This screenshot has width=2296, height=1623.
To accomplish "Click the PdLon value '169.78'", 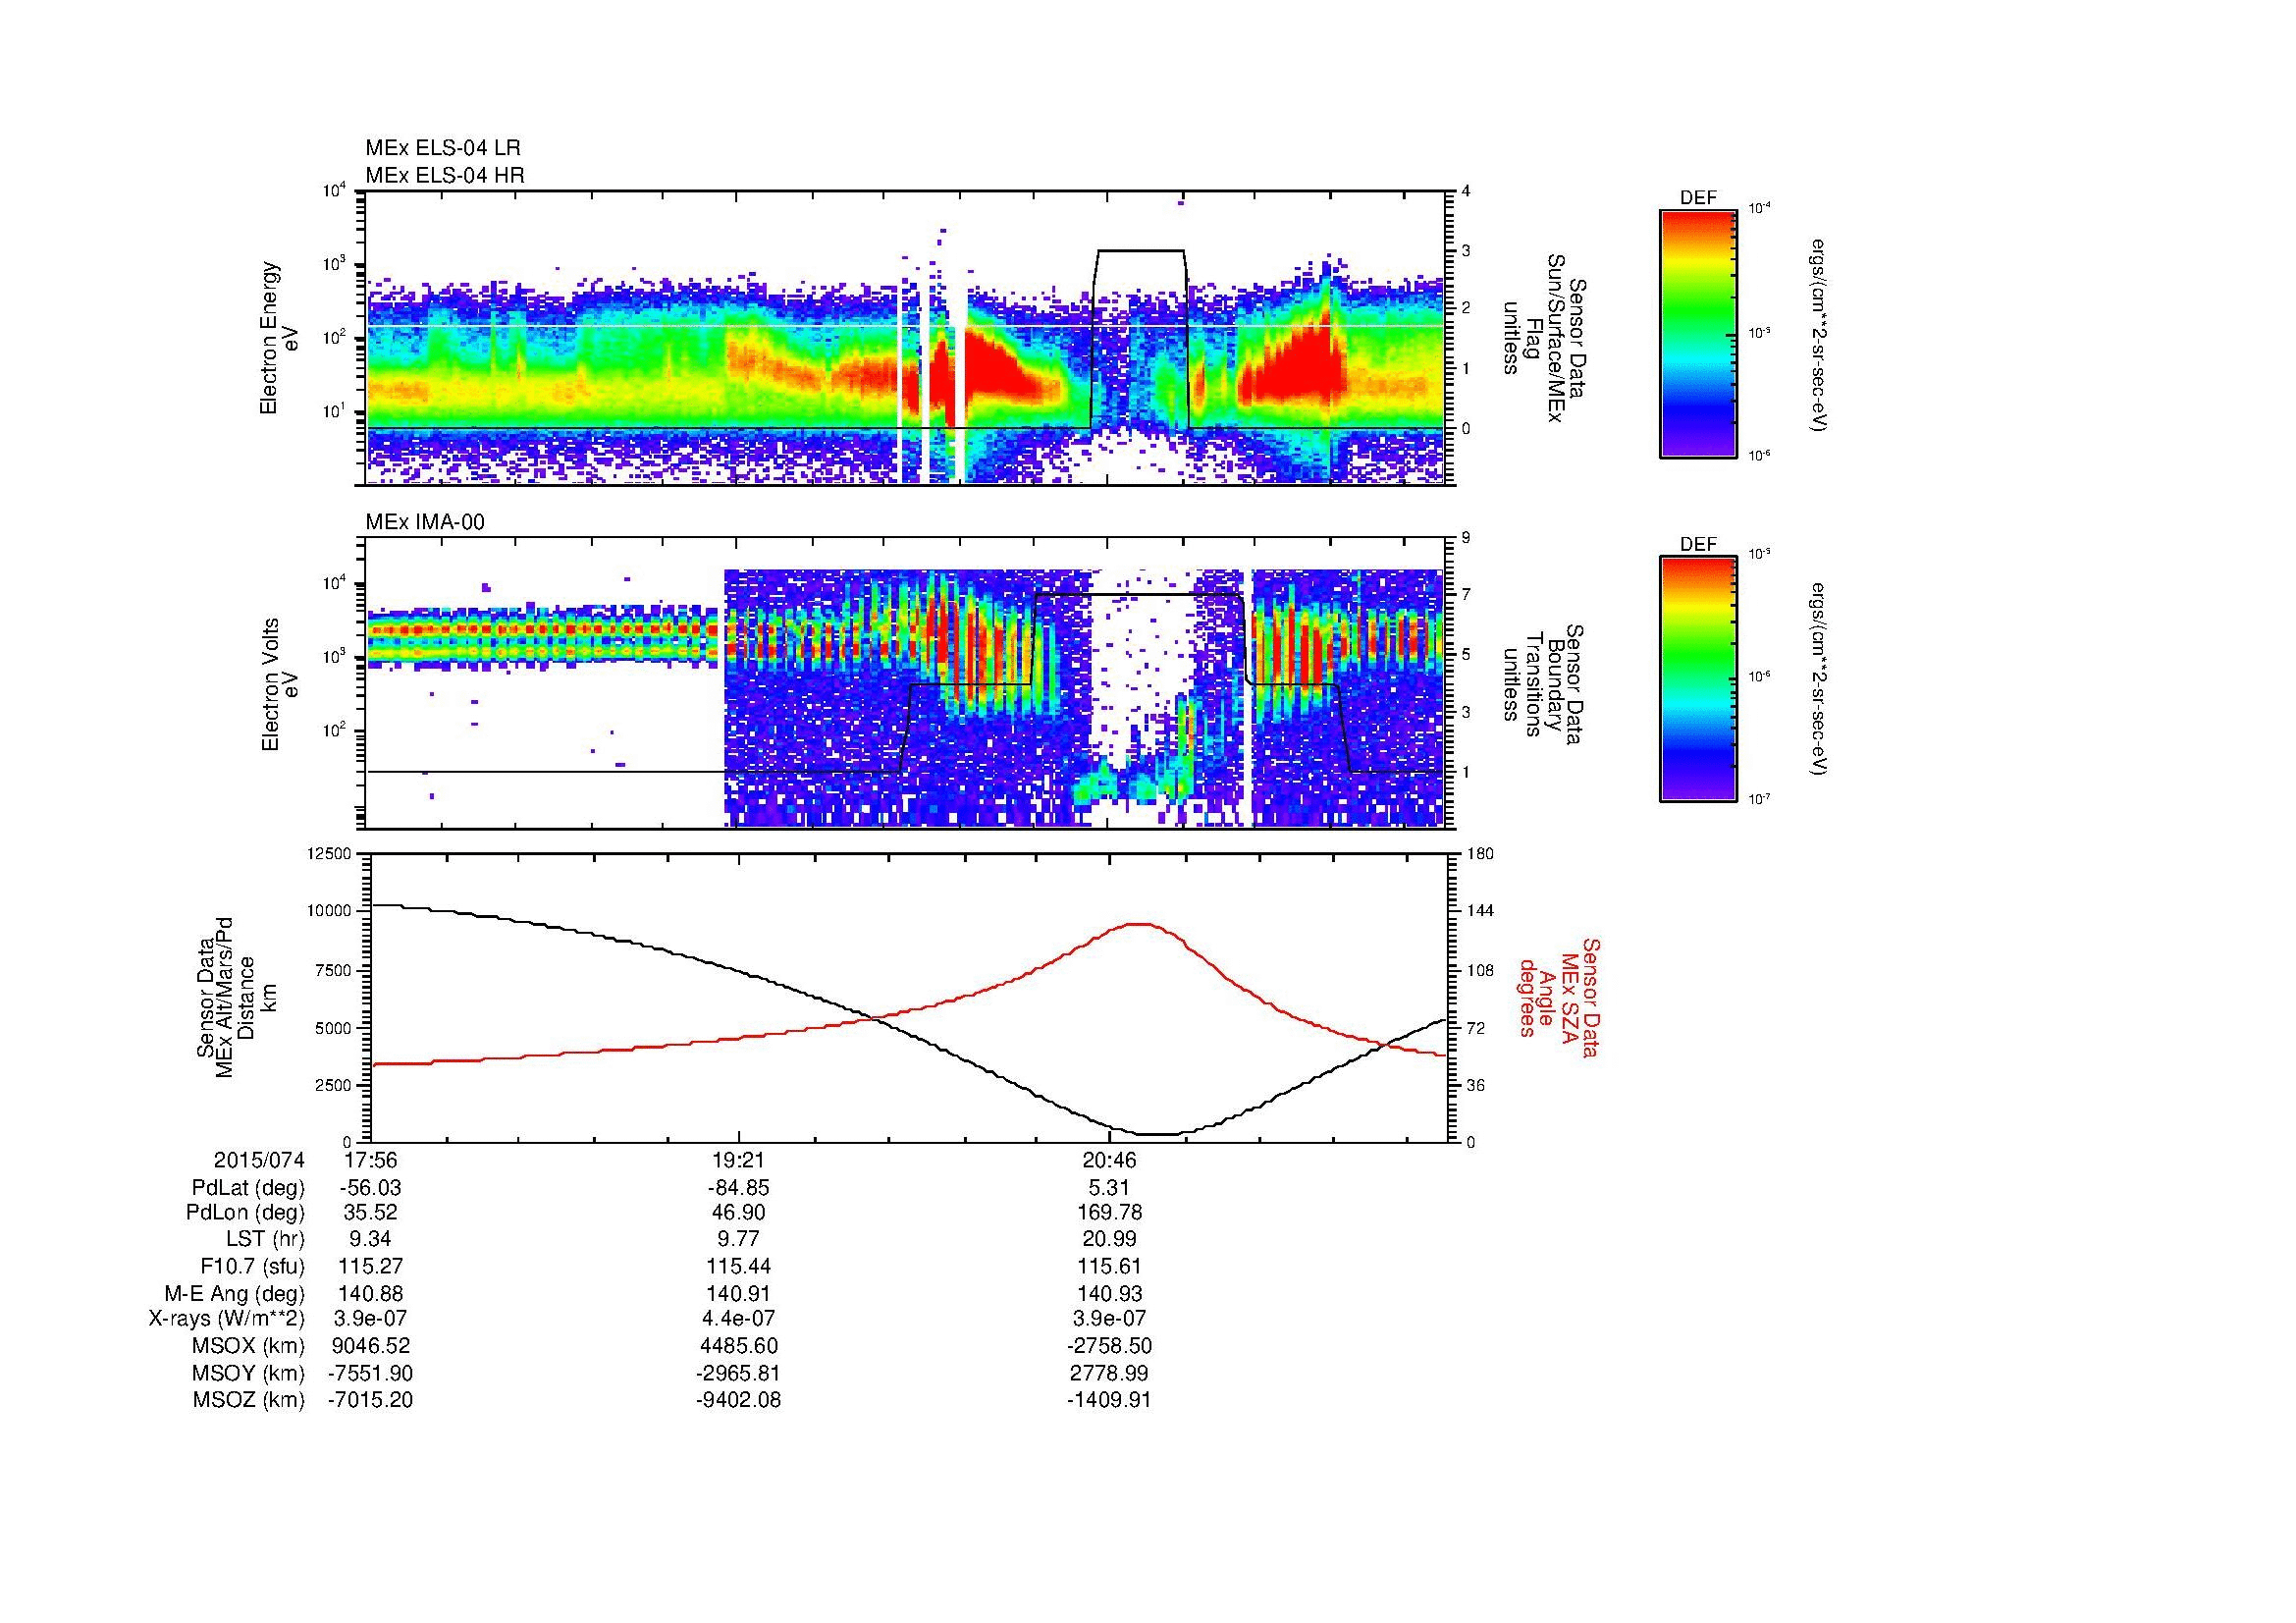I will [x=1109, y=1213].
